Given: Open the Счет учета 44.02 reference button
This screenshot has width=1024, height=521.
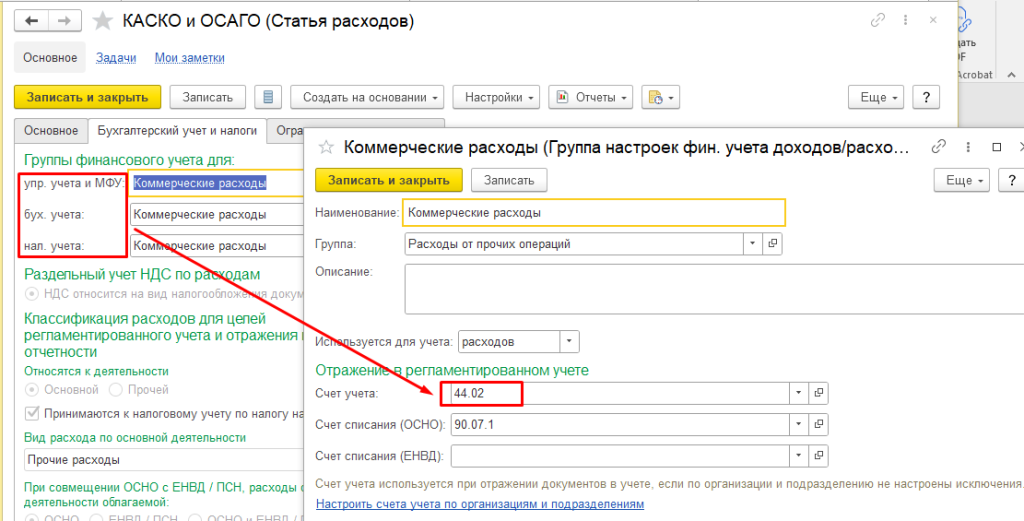Looking at the screenshot, I should tap(819, 393).
